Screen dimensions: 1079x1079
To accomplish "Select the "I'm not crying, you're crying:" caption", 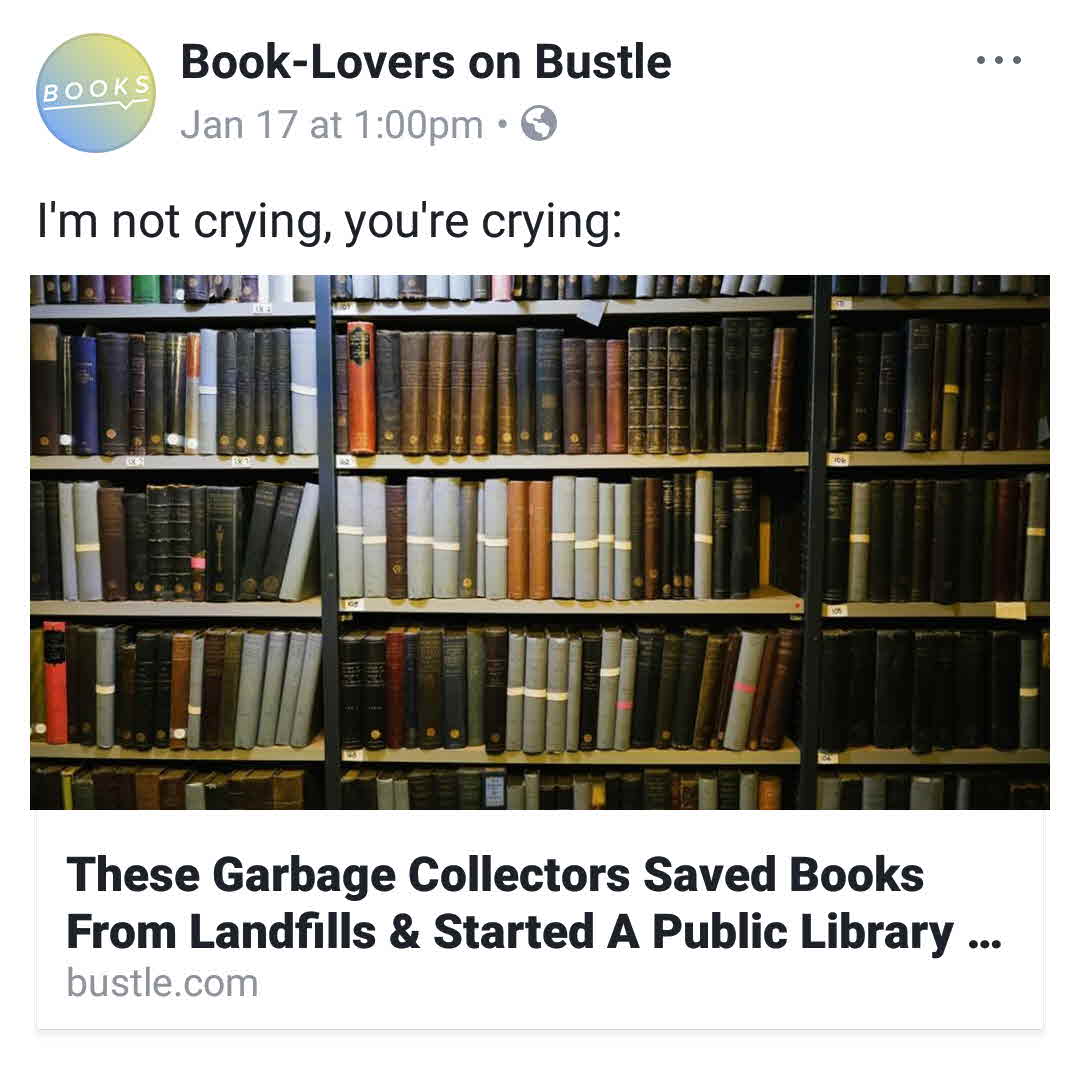I will (330, 222).
